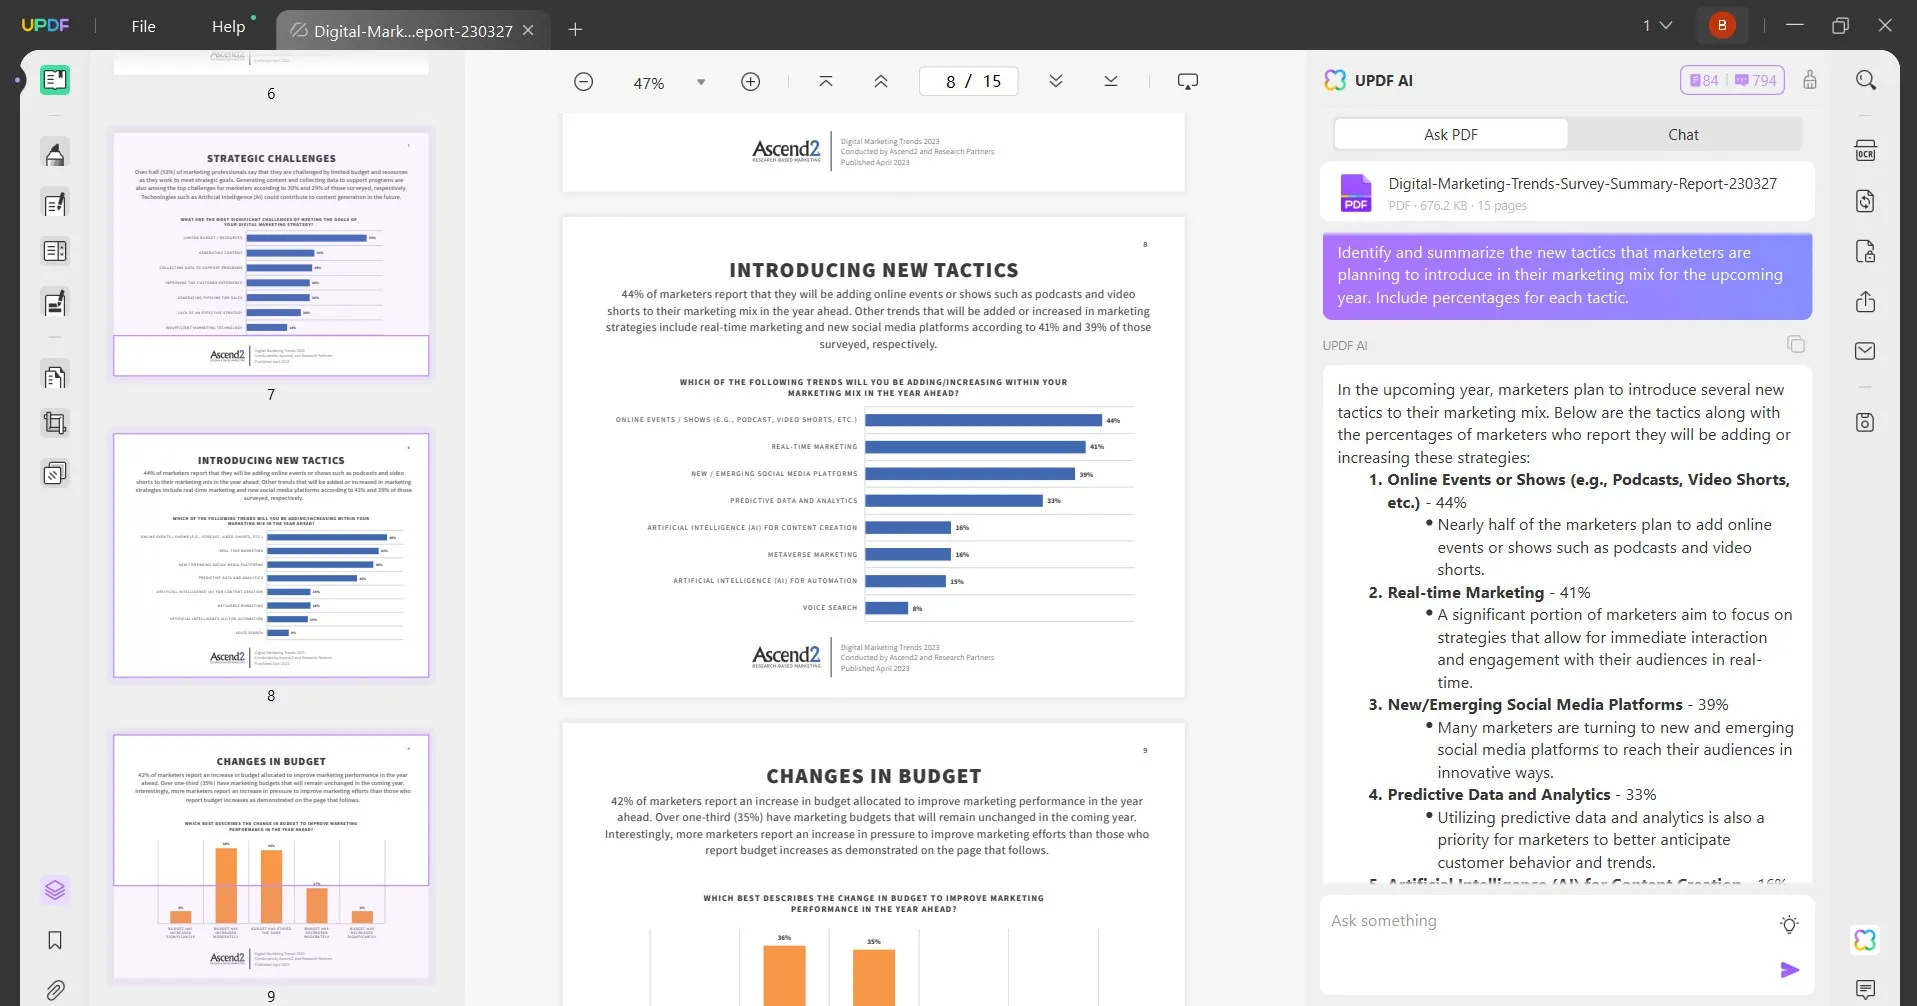Expand the window count dropdown showing 1
Screen dimensions: 1917x1006
pyautogui.click(x=1657, y=25)
